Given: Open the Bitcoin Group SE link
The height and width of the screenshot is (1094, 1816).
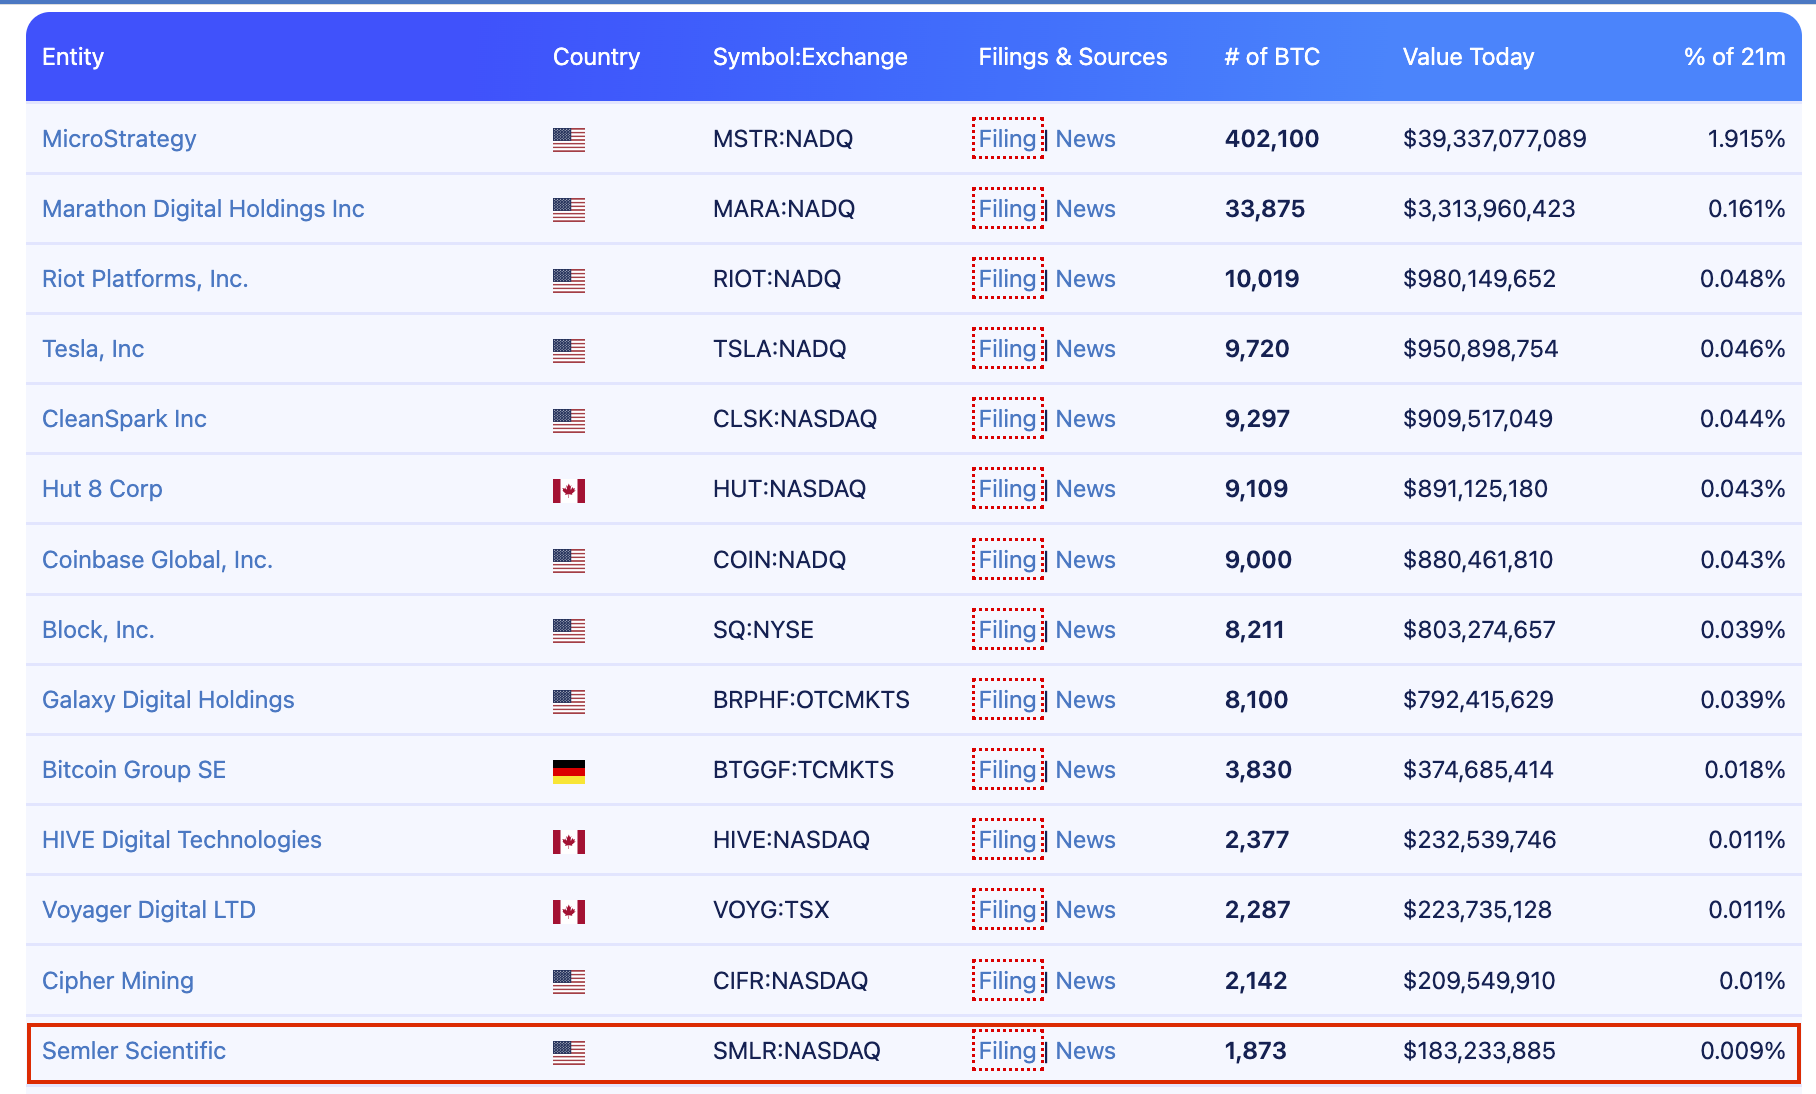Looking at the screenshot, I should [x=134, y=770].
